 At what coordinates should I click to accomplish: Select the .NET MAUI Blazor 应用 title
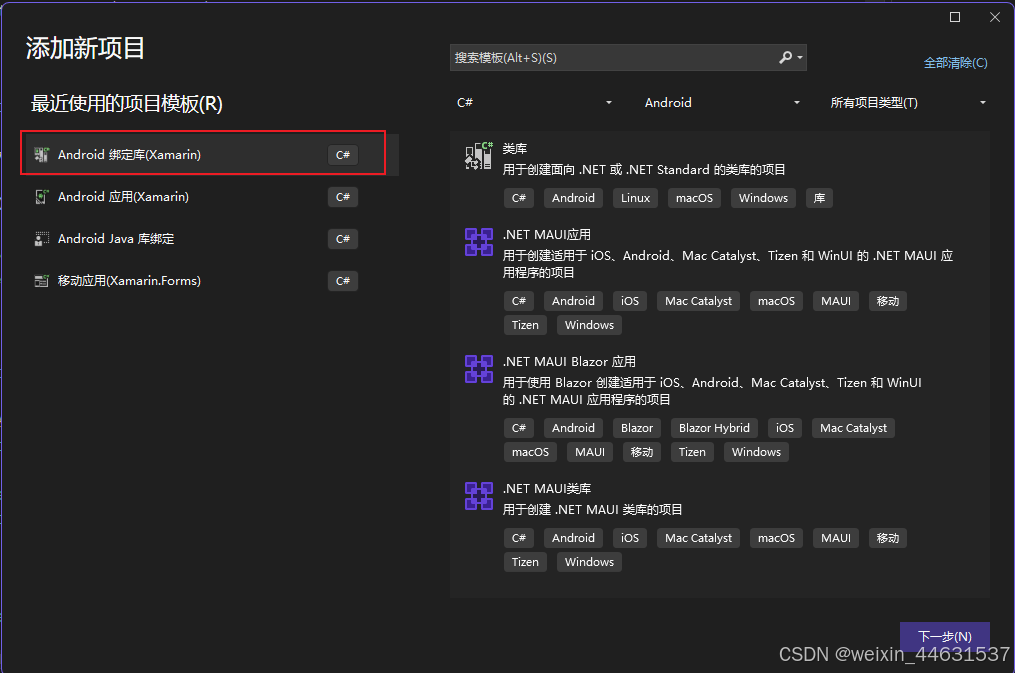(569, 362)
